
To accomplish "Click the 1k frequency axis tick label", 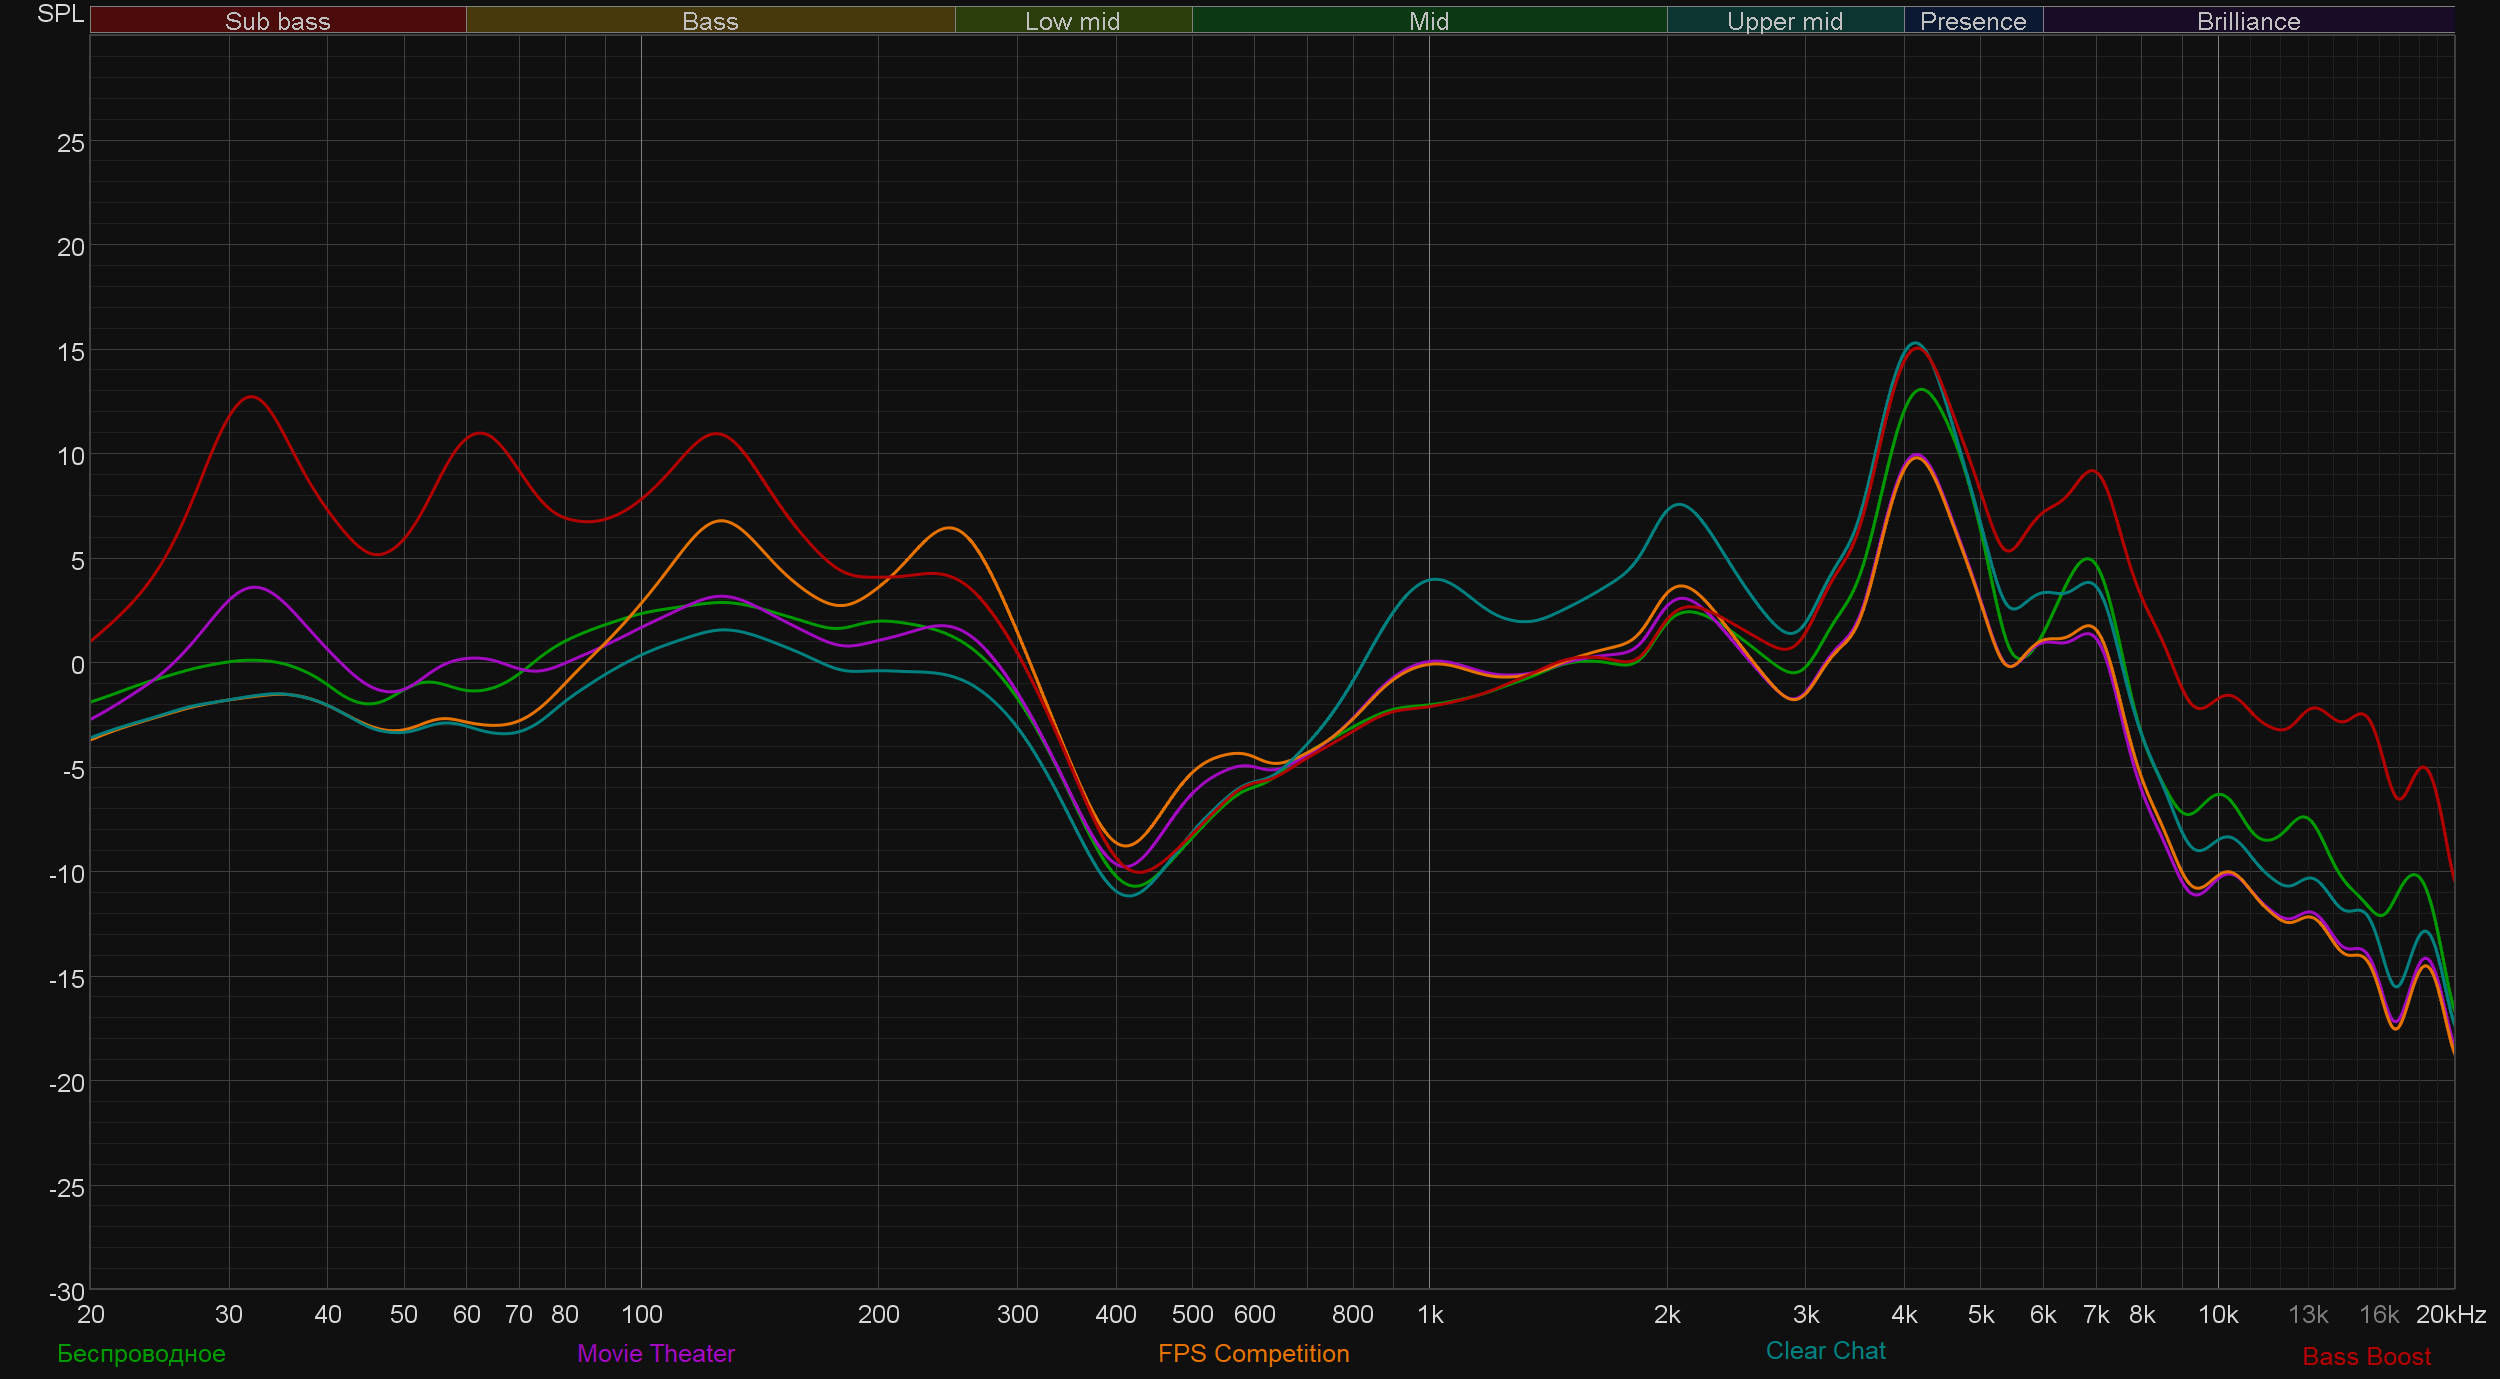I will coord(1430,1314).
